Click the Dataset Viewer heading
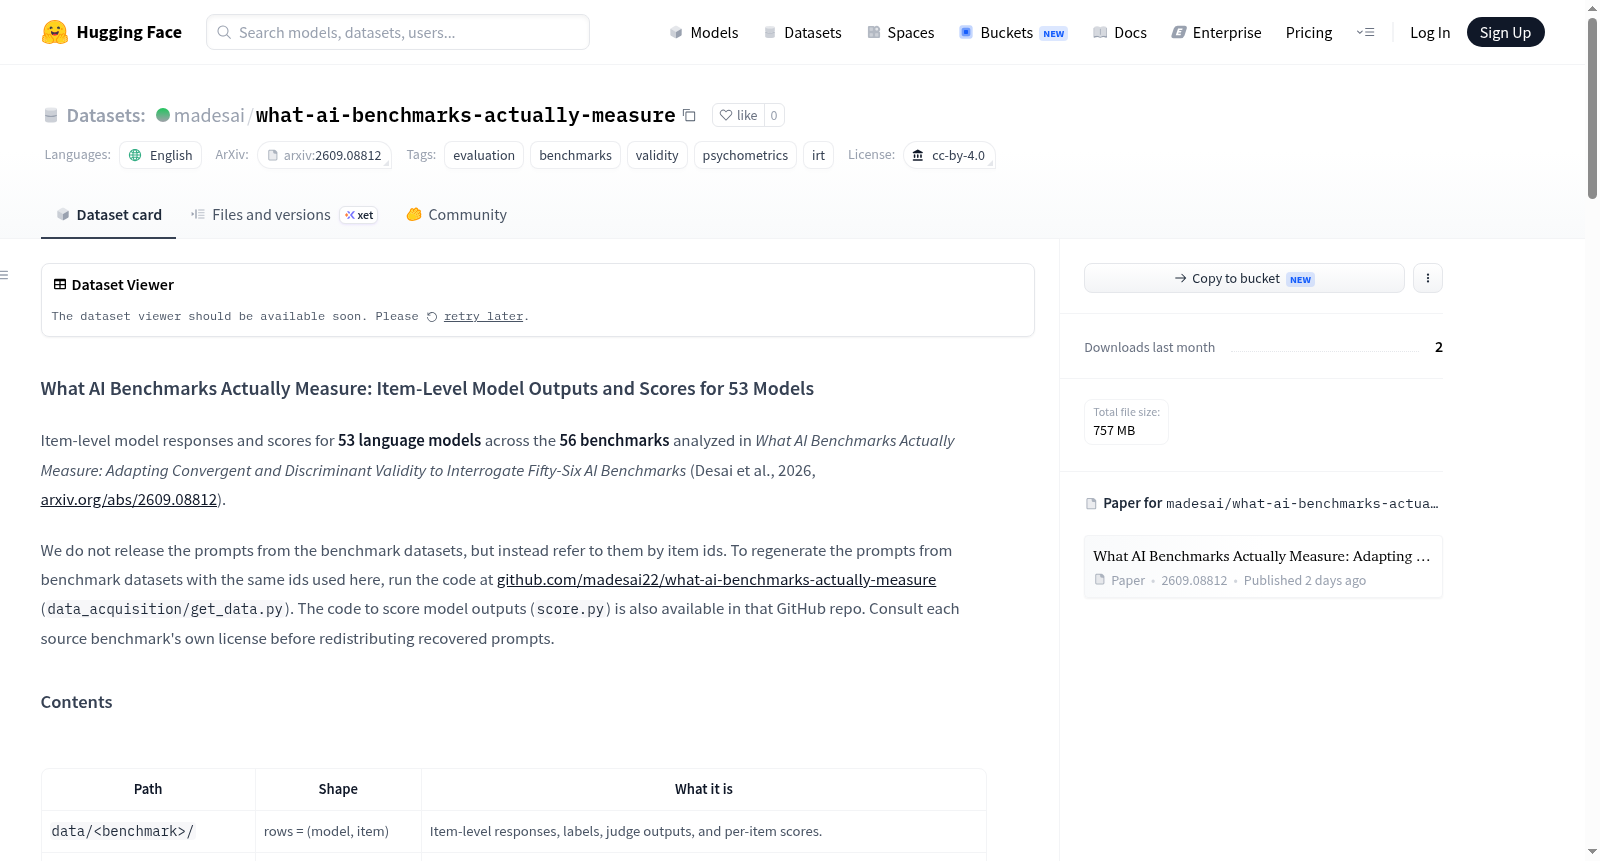This screenshot has width=1600, height=861. click(123, 285)
